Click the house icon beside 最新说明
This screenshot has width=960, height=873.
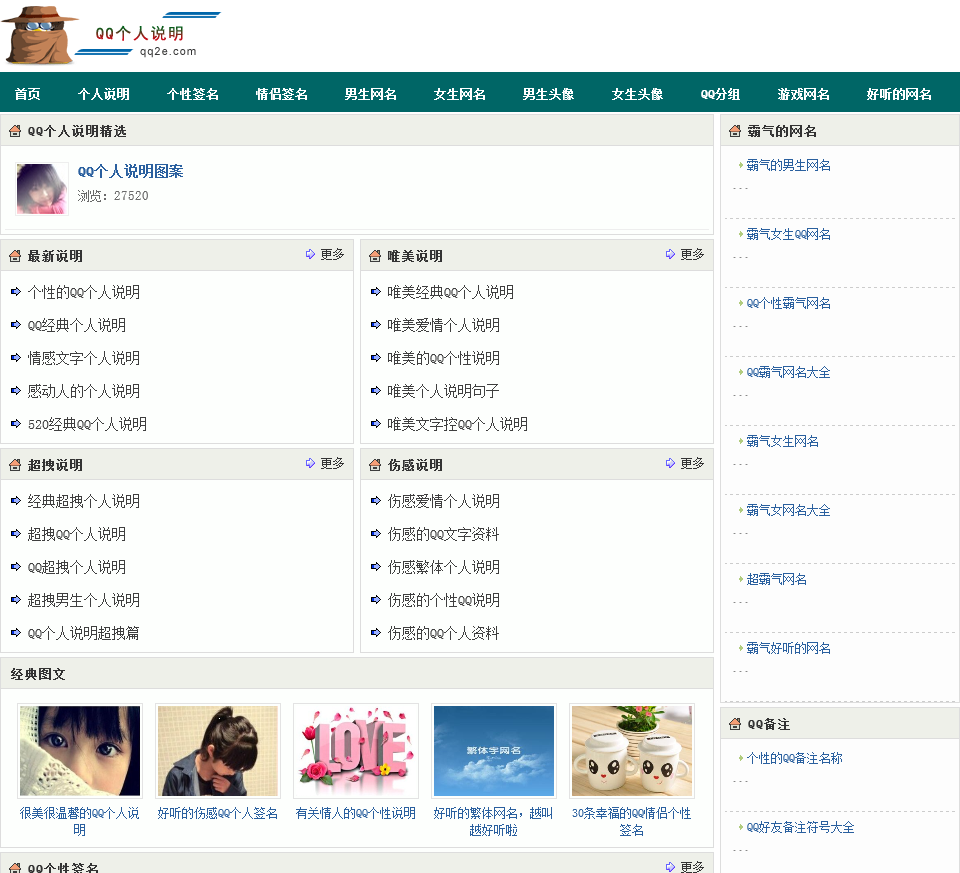click(x=15, y=256)
